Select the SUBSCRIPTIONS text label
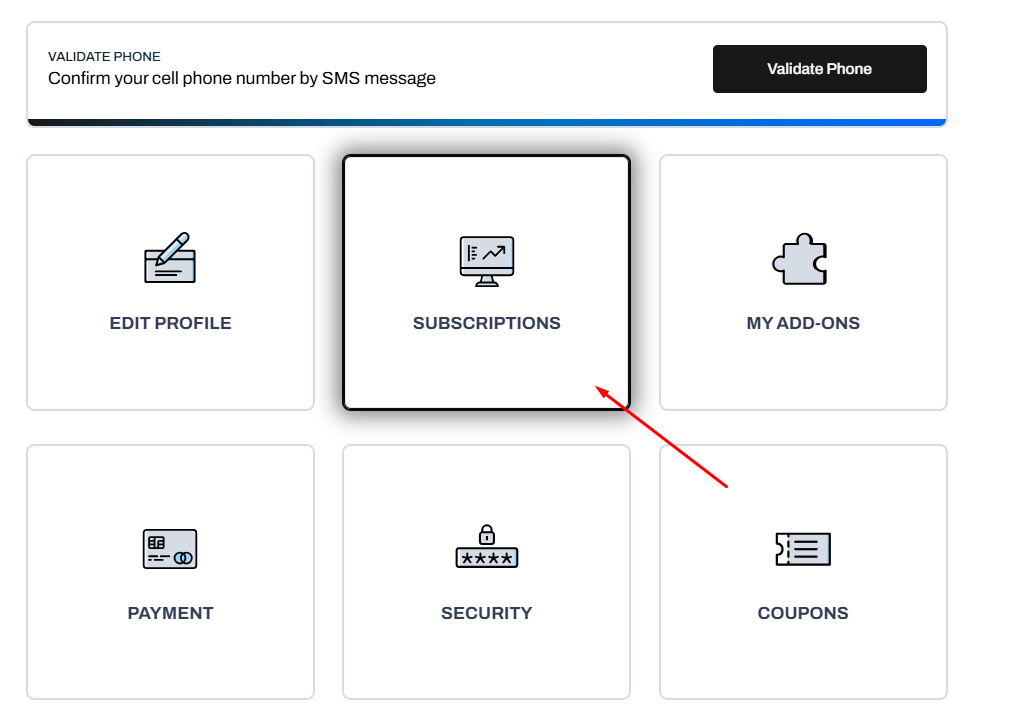The image size is (1033, 710). tap(487, 323)
